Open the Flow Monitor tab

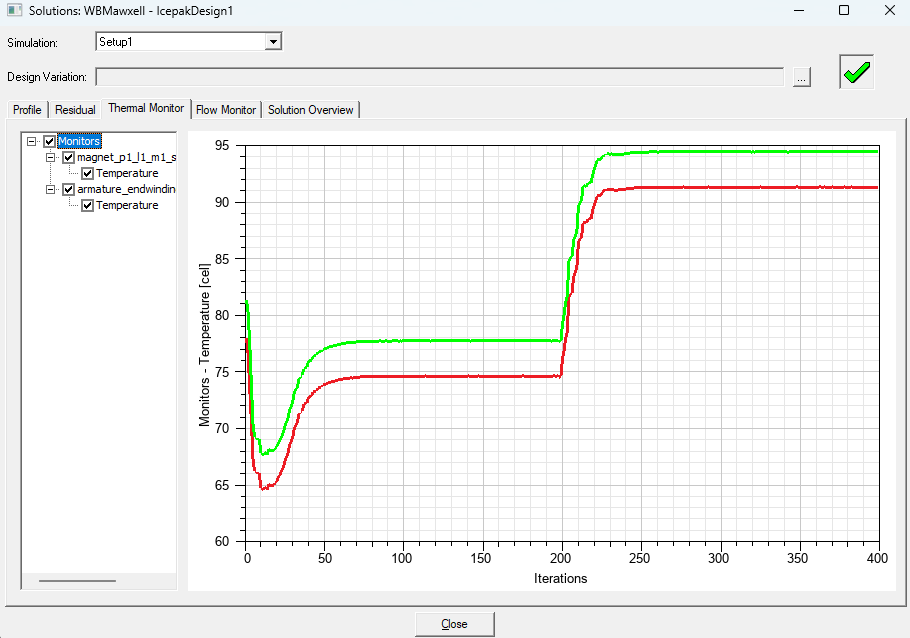[226, 110]
